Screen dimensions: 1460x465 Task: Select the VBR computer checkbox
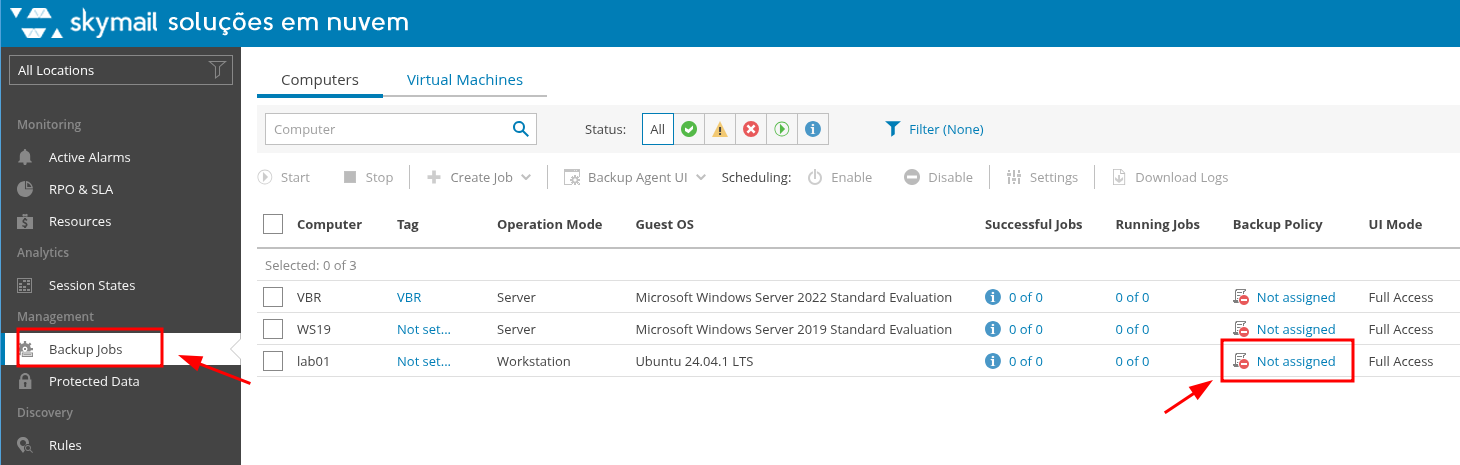273,297
